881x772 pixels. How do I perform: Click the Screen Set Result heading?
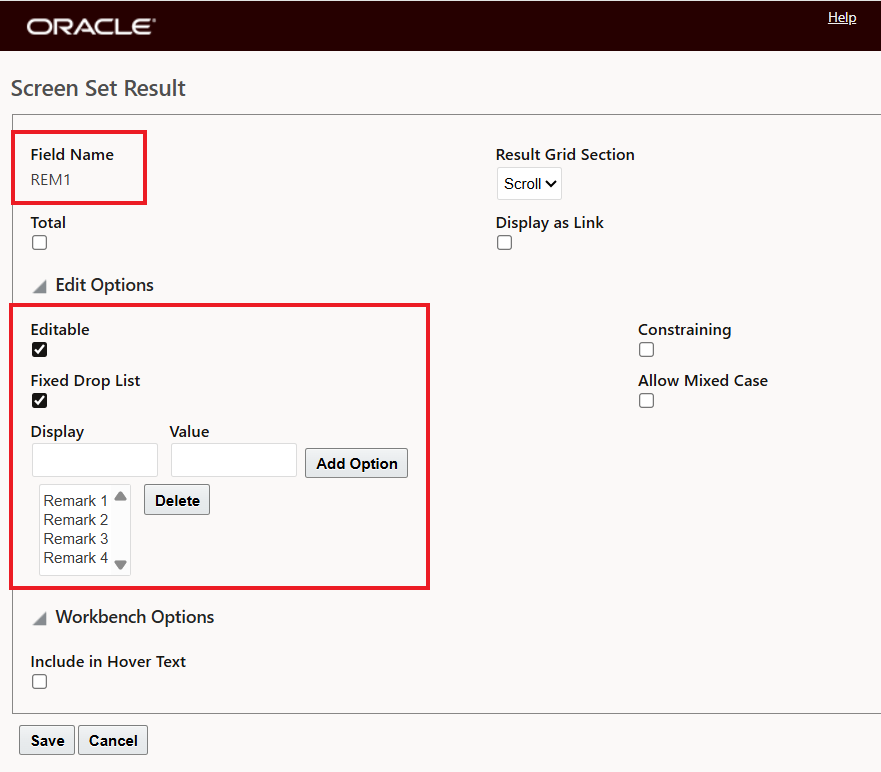click(x=98, y=88)
